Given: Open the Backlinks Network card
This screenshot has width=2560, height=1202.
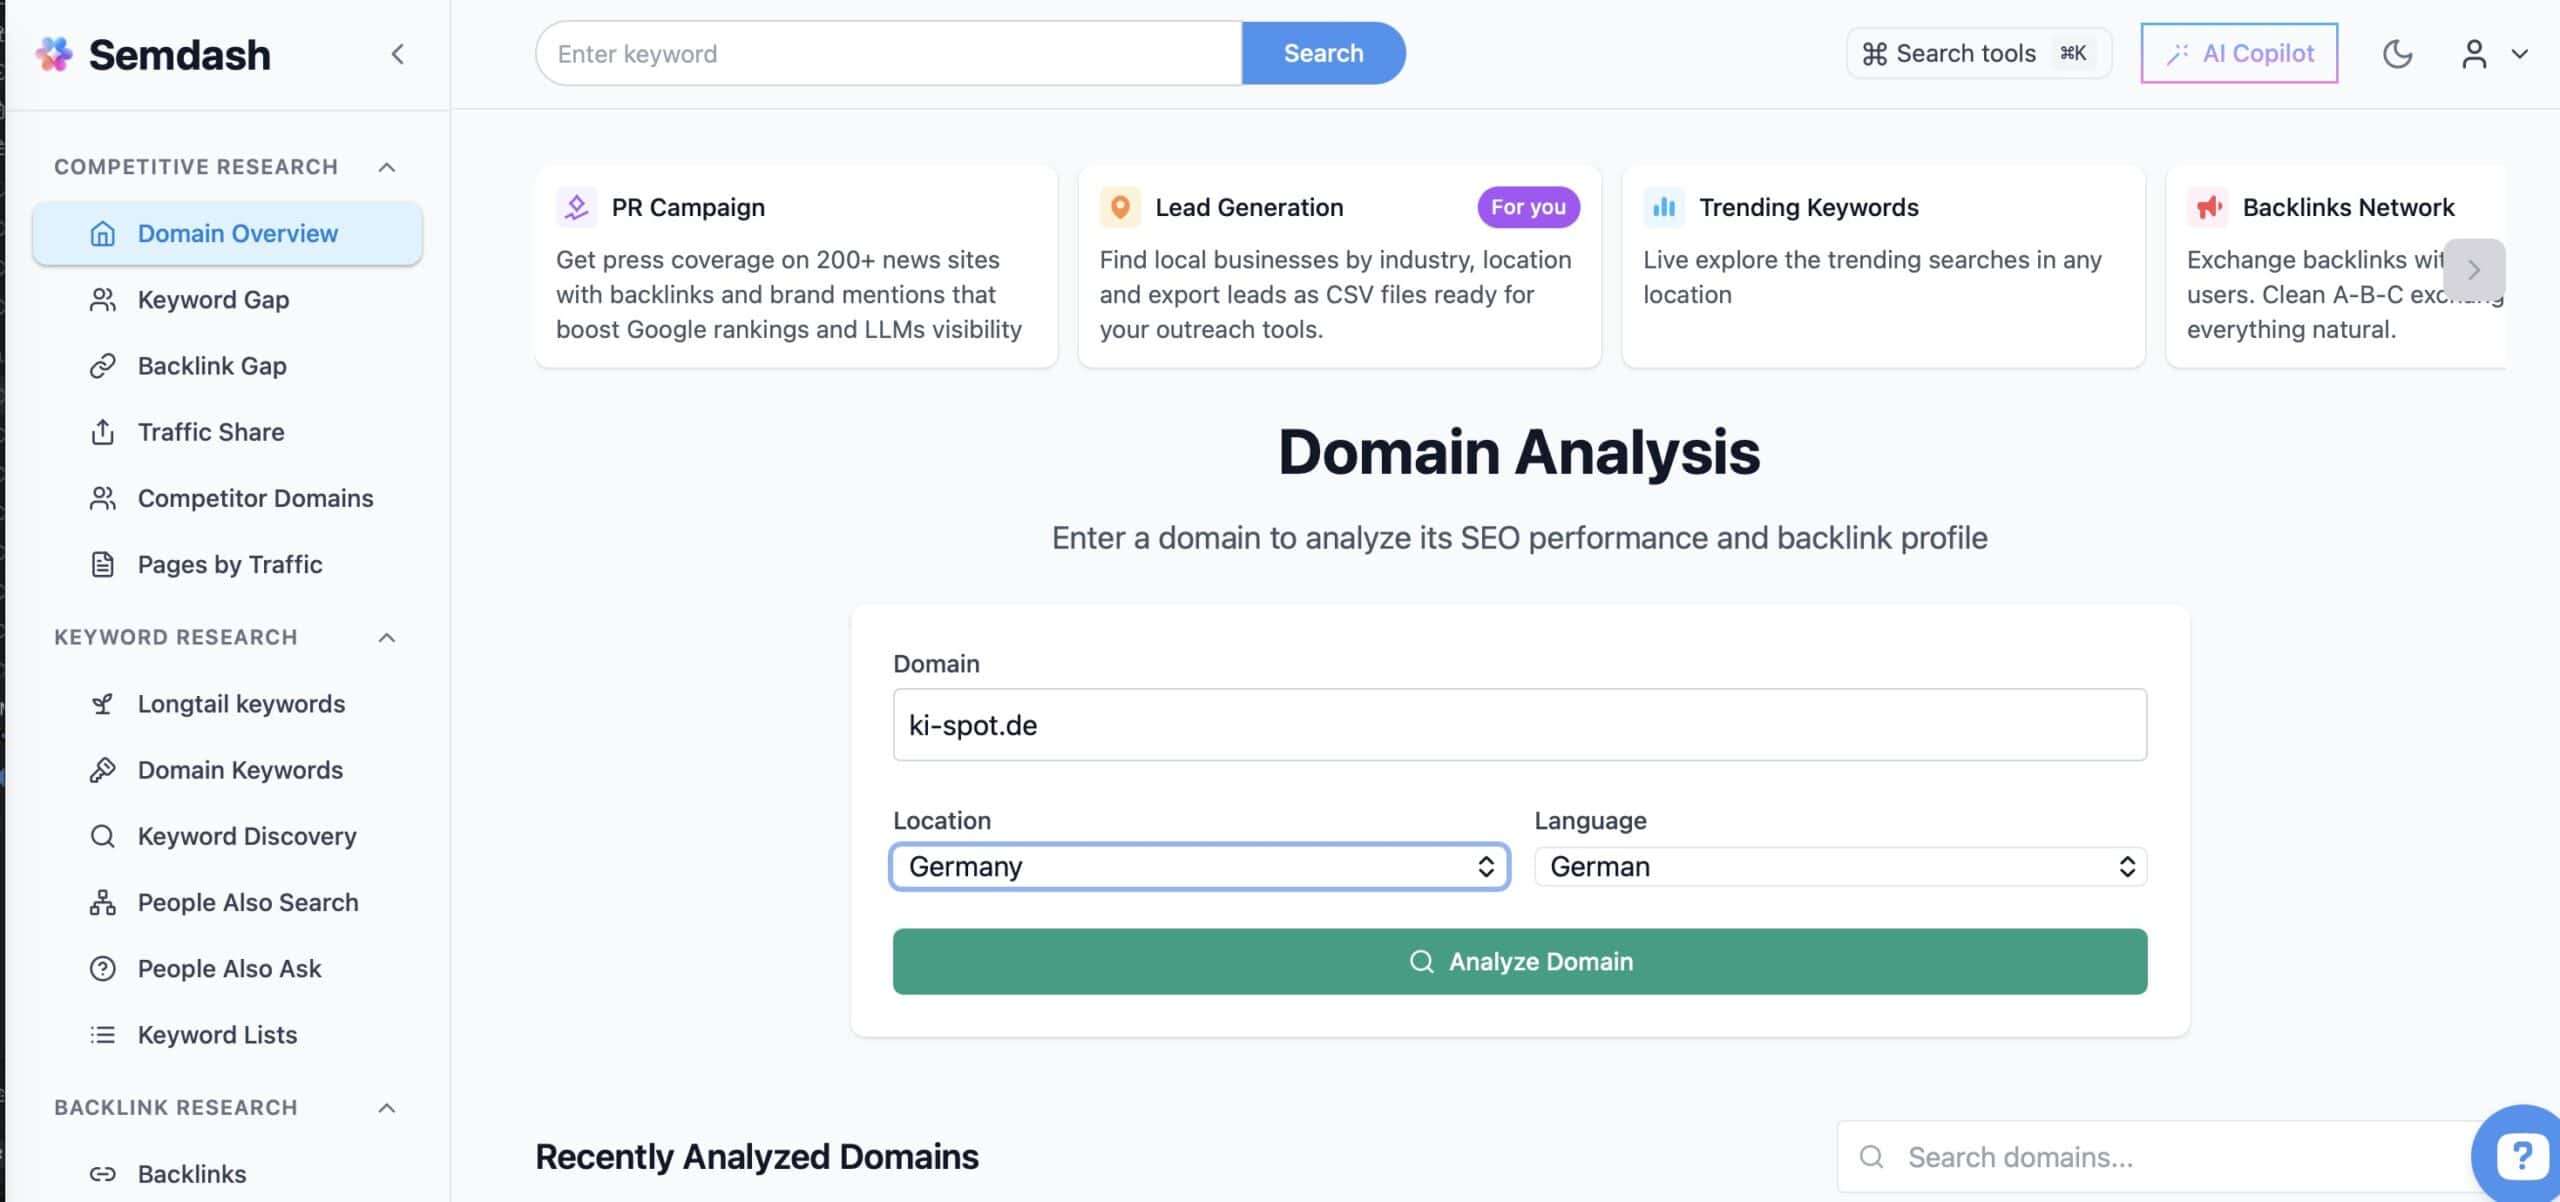Looking at the screenshot, I should pos(2336,266).
